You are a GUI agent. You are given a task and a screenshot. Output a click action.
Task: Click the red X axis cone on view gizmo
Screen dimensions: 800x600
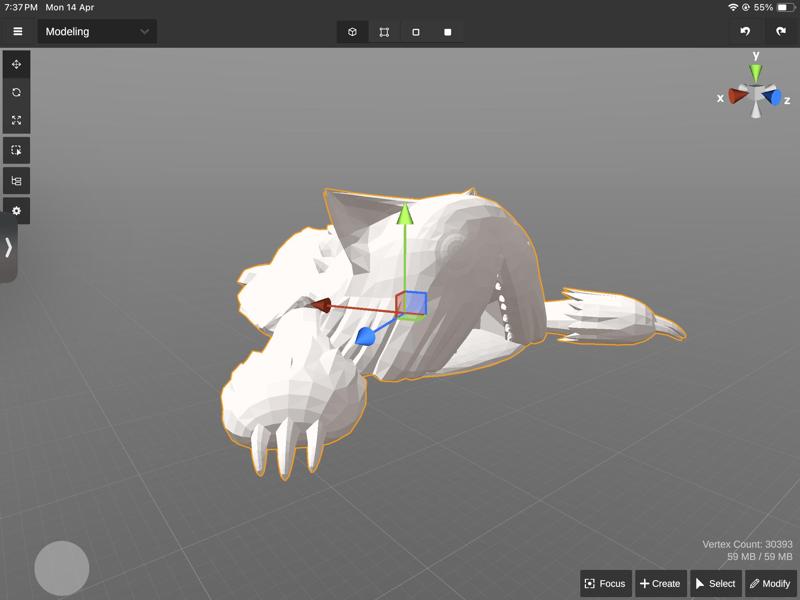click(x=737, y=95)
